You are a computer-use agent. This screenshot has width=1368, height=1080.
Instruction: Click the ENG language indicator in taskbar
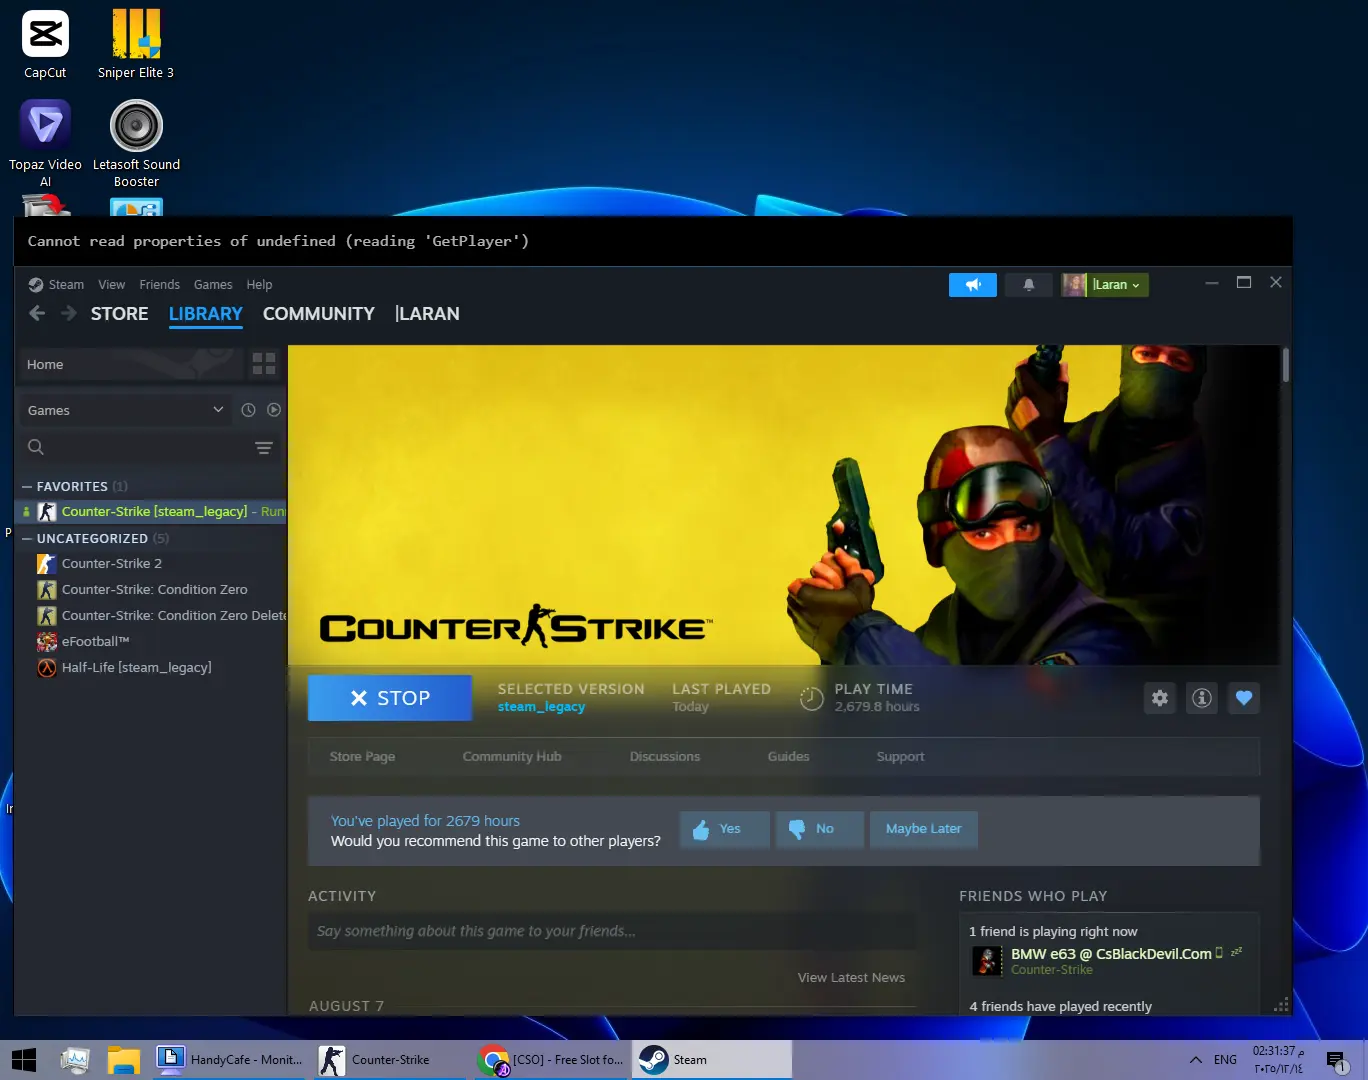click(x=1225, y=1060)
